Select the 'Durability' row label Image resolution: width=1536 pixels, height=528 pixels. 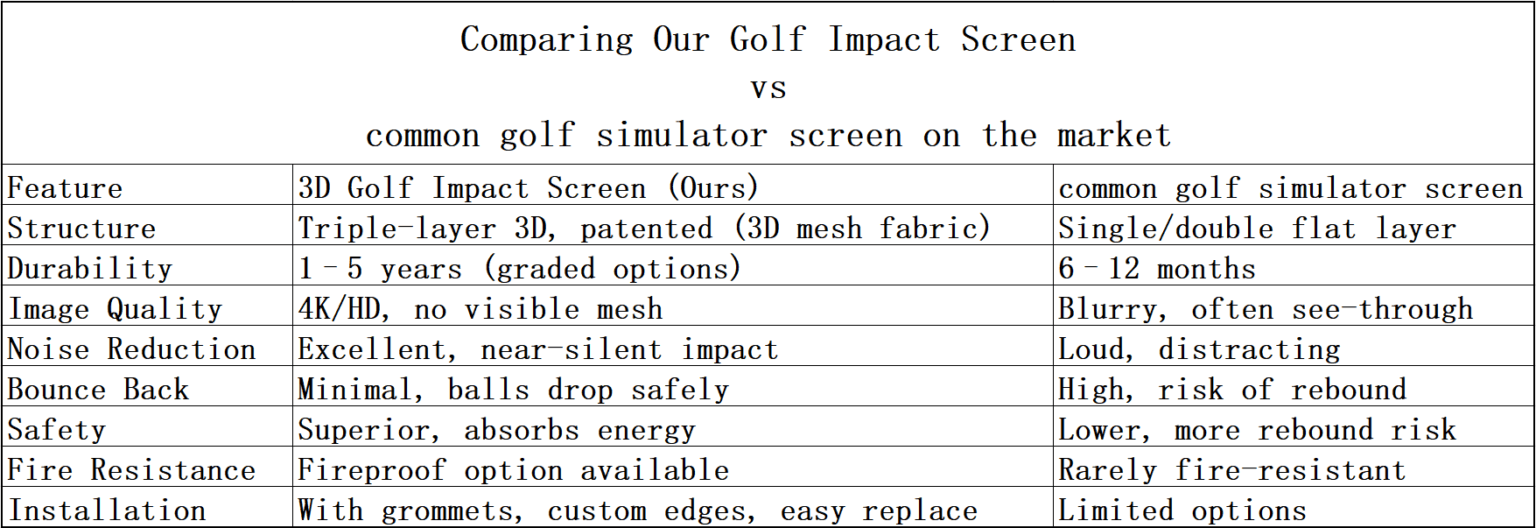(90, 268)
